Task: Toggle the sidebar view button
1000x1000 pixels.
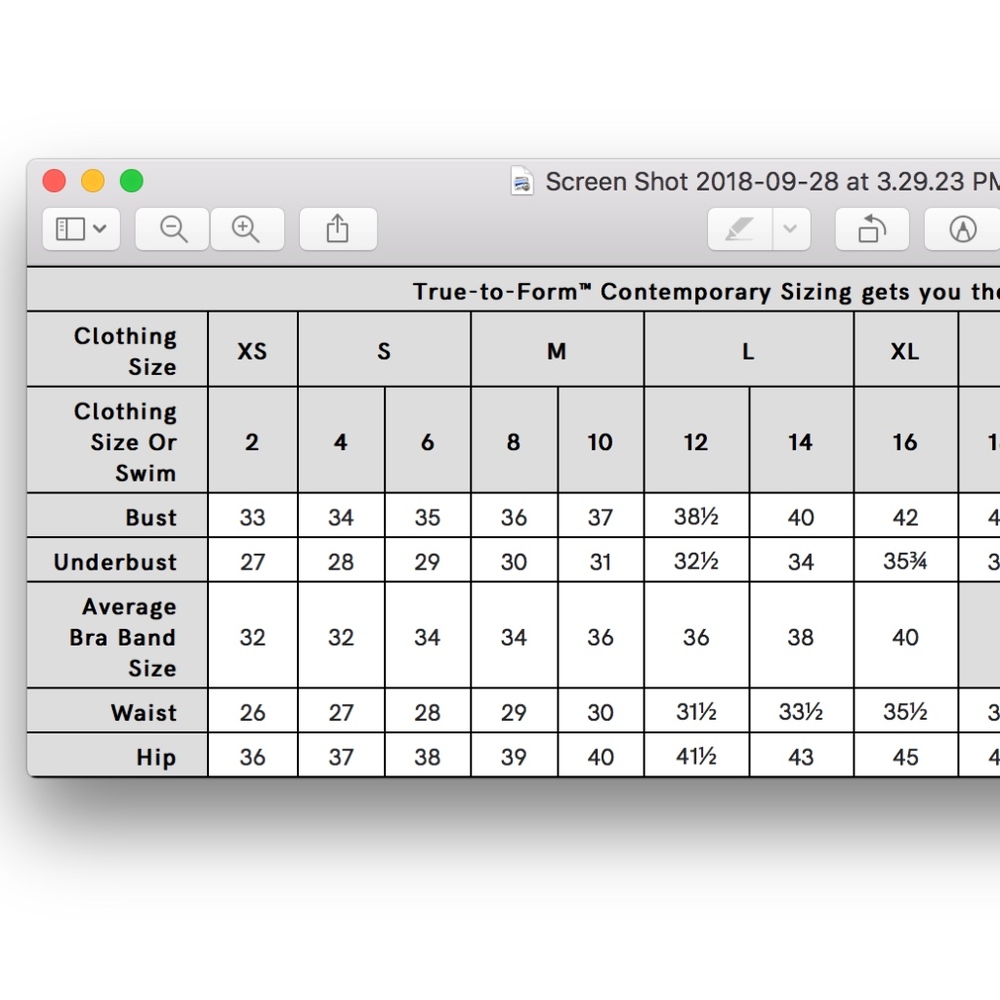Action: coord(70,229)
